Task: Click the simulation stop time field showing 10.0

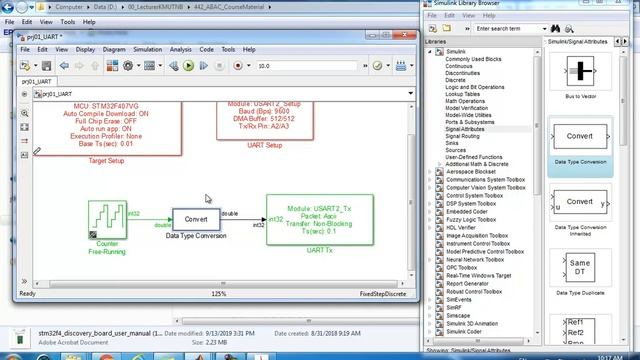Action: [307, 66]
